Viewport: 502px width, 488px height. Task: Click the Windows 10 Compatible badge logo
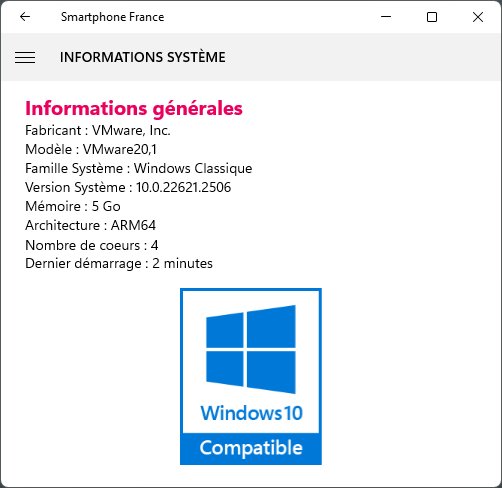tap(251, 376)
